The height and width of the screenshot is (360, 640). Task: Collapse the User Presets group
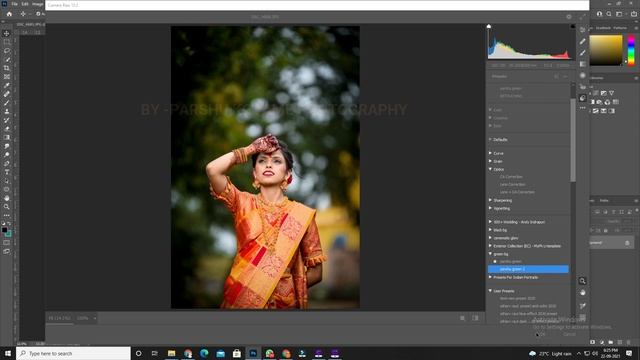[490, 291]
